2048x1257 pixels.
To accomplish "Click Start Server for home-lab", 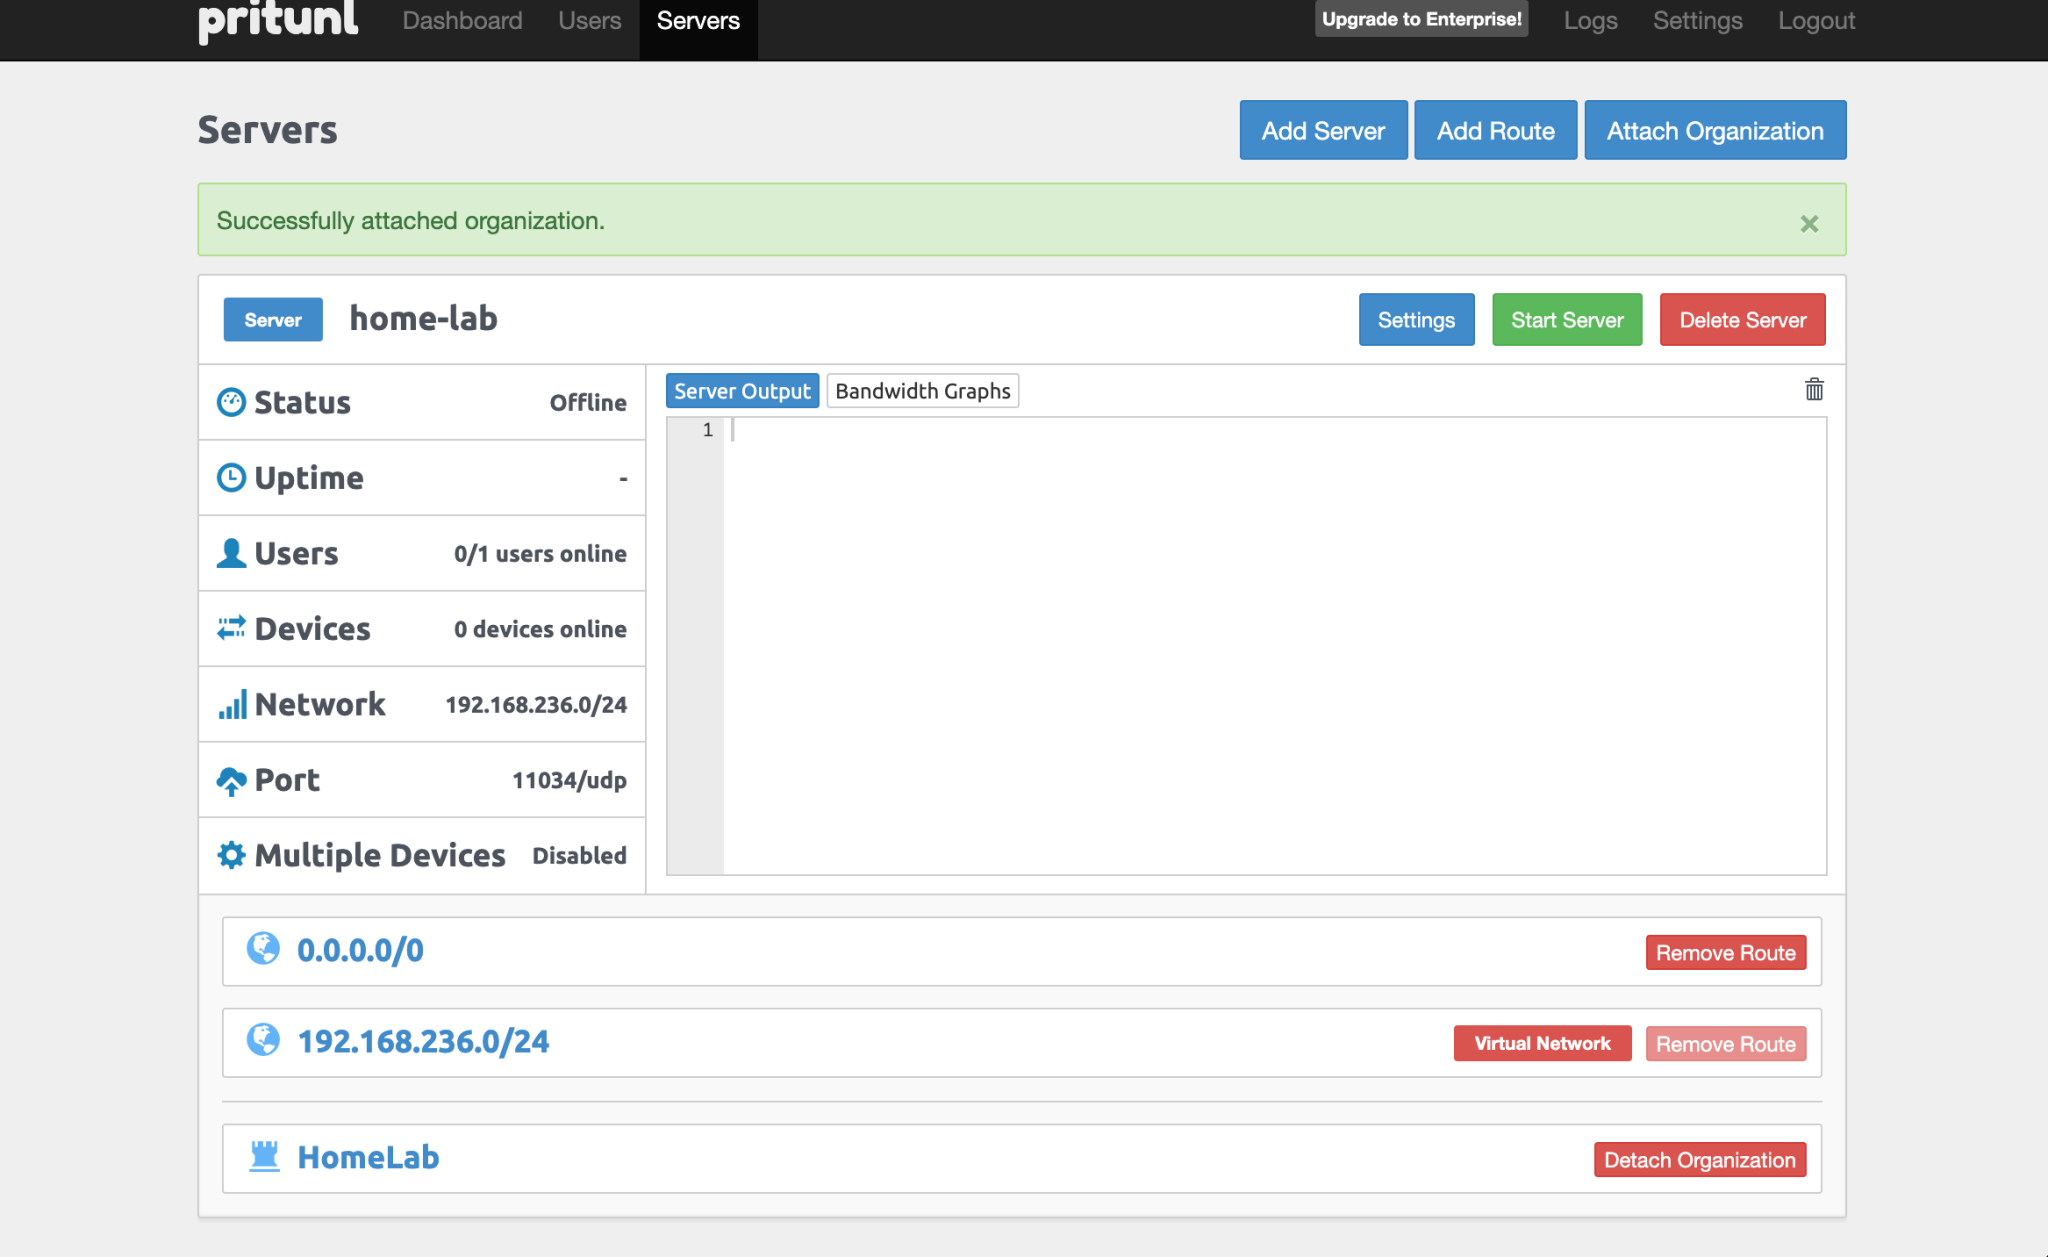I will pyautogui.click(x=1566, y=319).
